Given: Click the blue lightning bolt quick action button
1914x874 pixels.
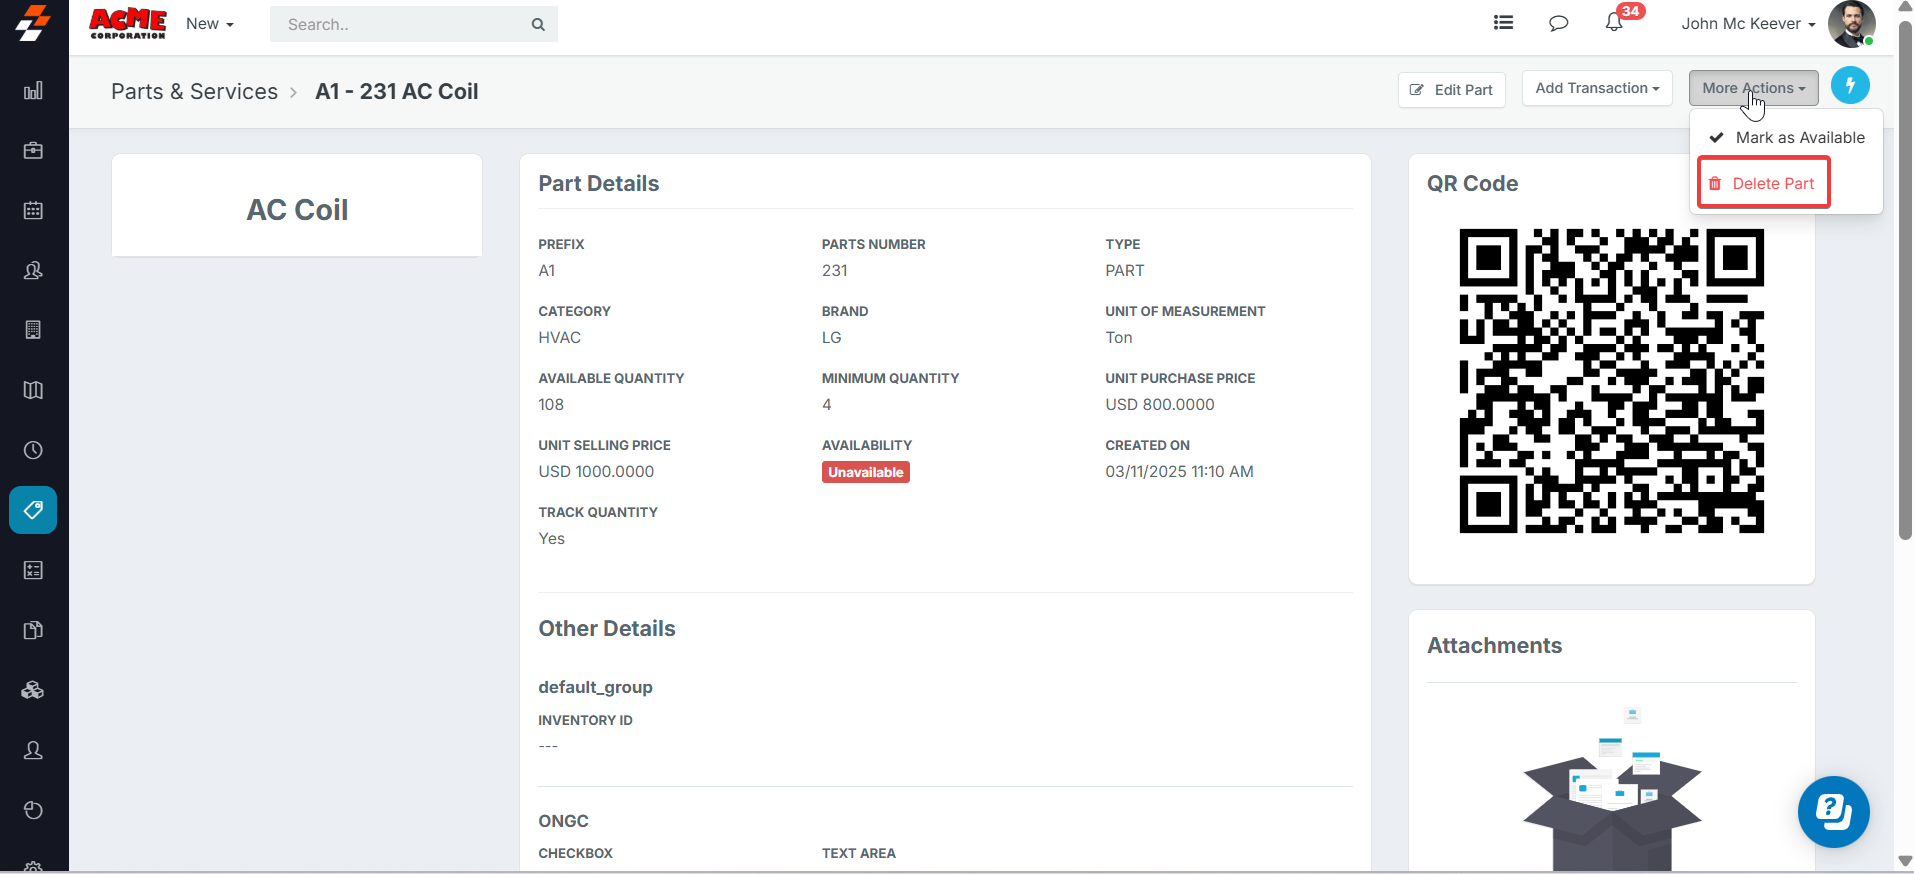Looking at the screenshot, I should click(x=1850, y=86).
